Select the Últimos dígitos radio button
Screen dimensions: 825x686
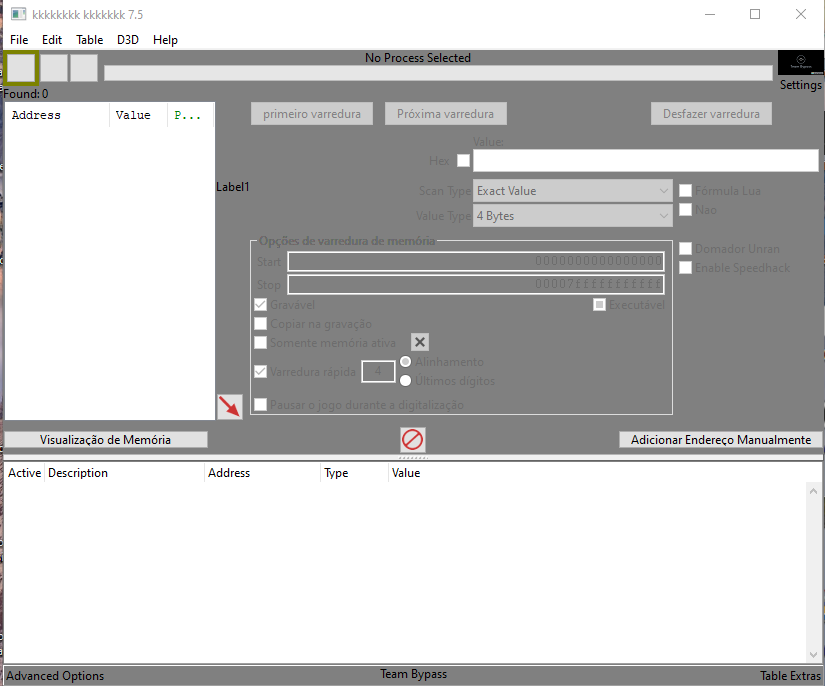pyautogui.click(x=406, y=380)
